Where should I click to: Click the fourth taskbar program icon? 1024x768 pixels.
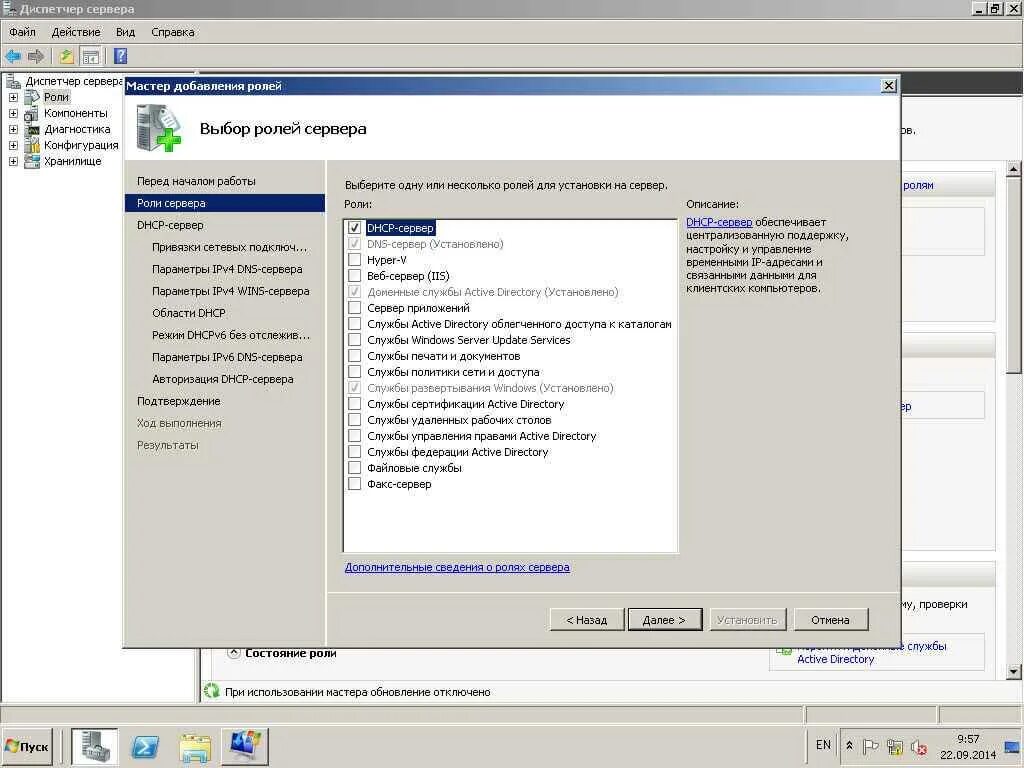pyautogui.click(x=245, y=746)
